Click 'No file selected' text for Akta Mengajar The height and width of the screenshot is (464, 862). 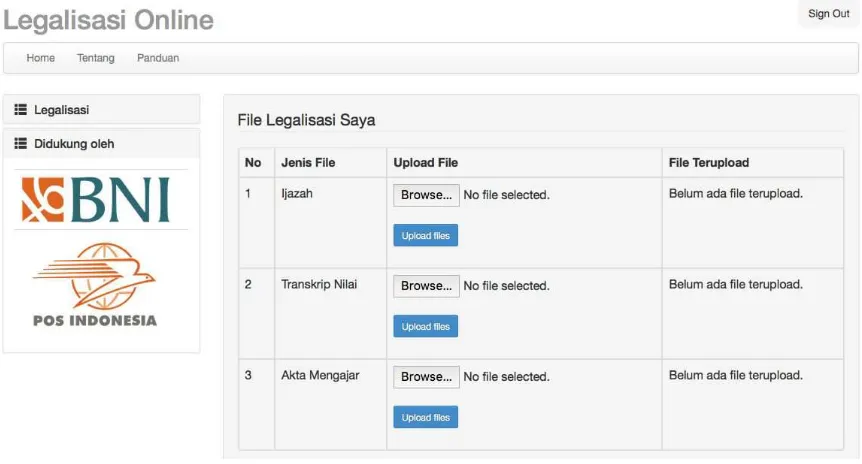pos(506,377)
